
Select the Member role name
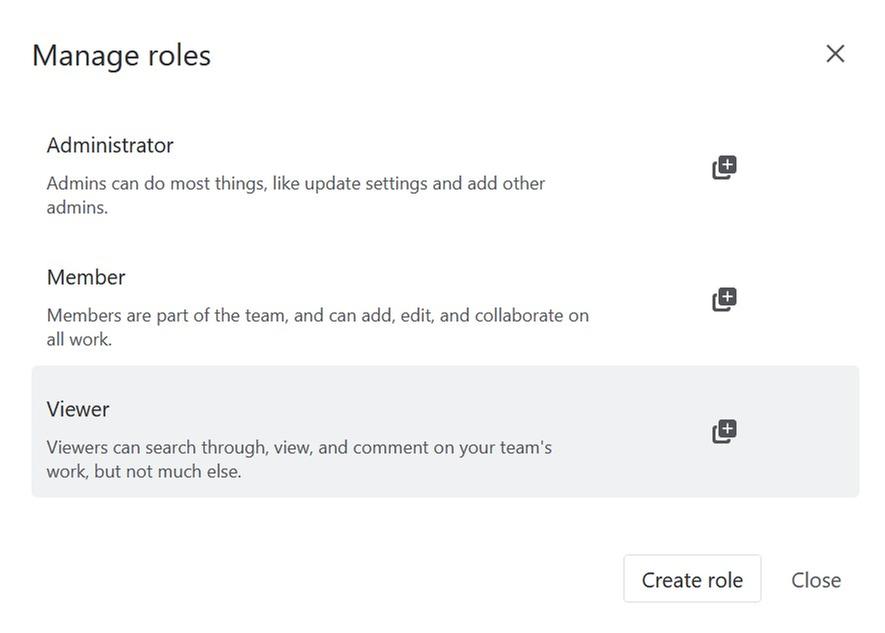[86, 277]
